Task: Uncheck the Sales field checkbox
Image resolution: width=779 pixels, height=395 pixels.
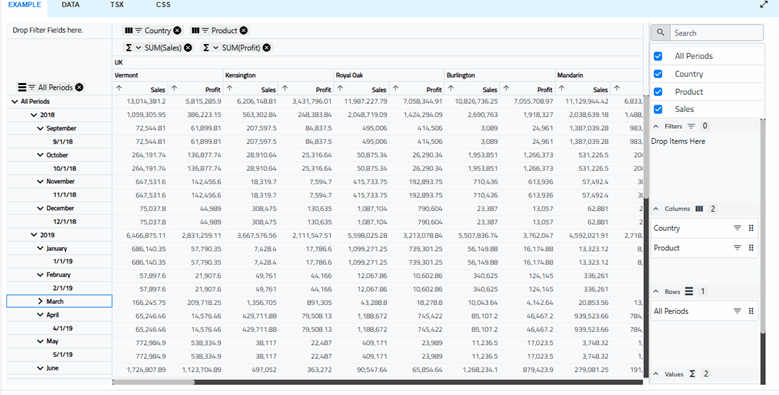Action: click(x=658, y=109)
